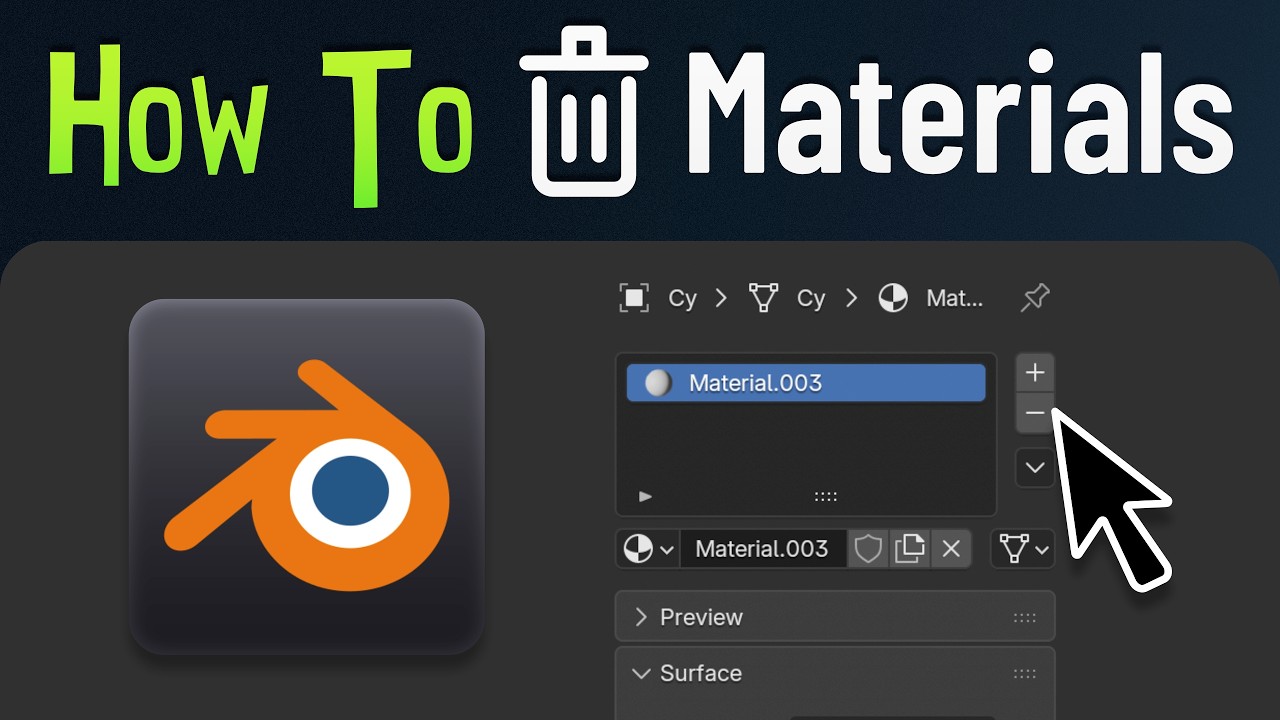The image size is (1280, 720).
Task: Open the browse material sphere dropdown
Action: click(x=648, y=549)
